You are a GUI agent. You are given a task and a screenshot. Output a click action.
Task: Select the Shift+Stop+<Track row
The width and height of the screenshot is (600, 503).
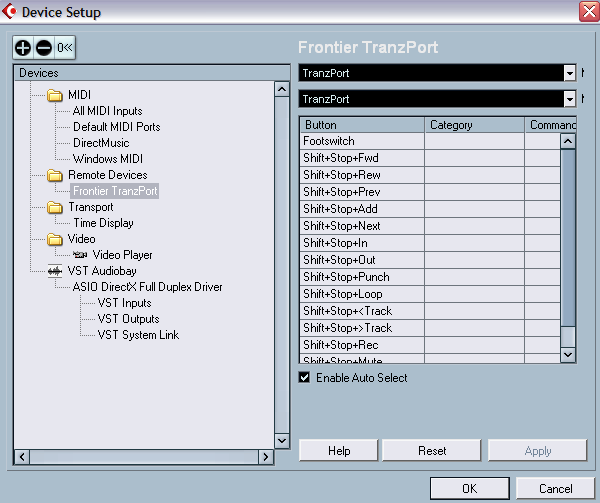(x=430, y=311)
